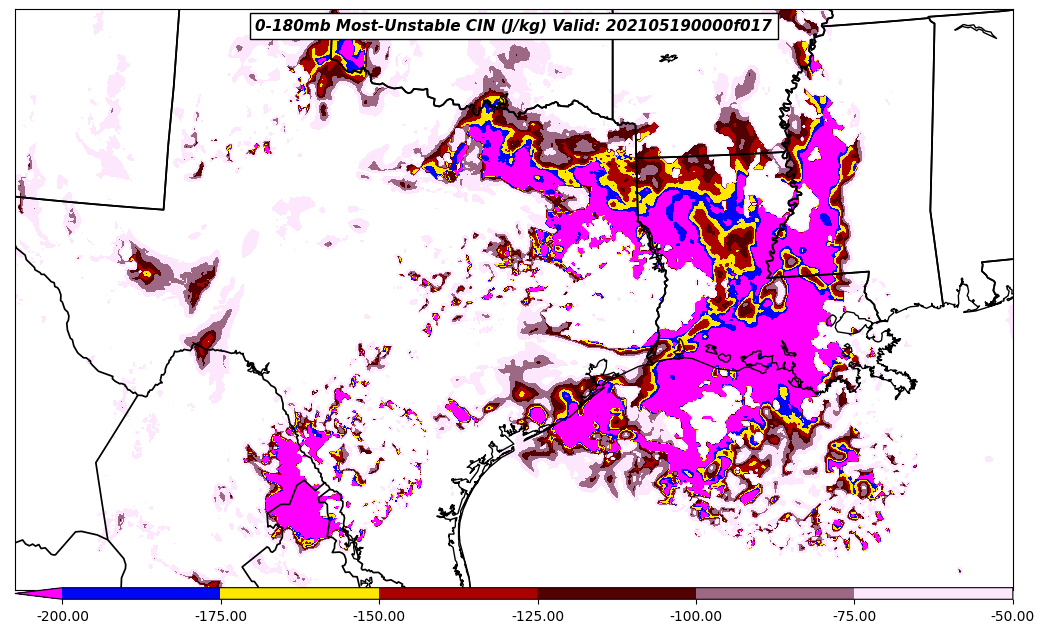The image size is (1044, 633).
Task: Click the -200.00 colorbar tick label
Action: [x=62, y=616]
